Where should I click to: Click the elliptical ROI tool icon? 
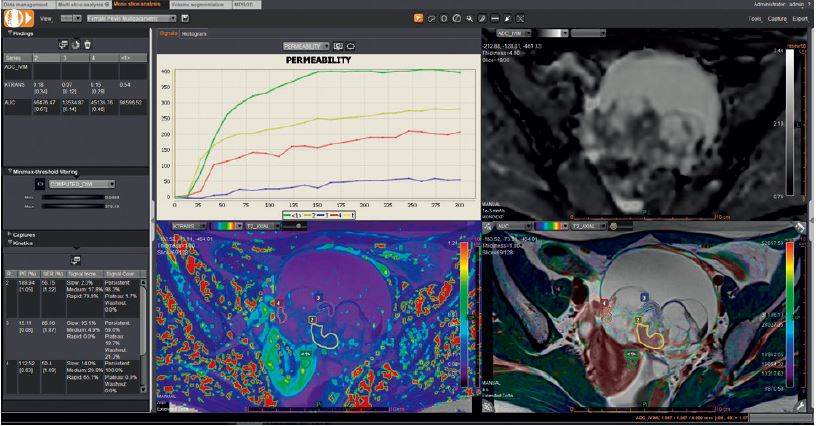pos(444,19)
